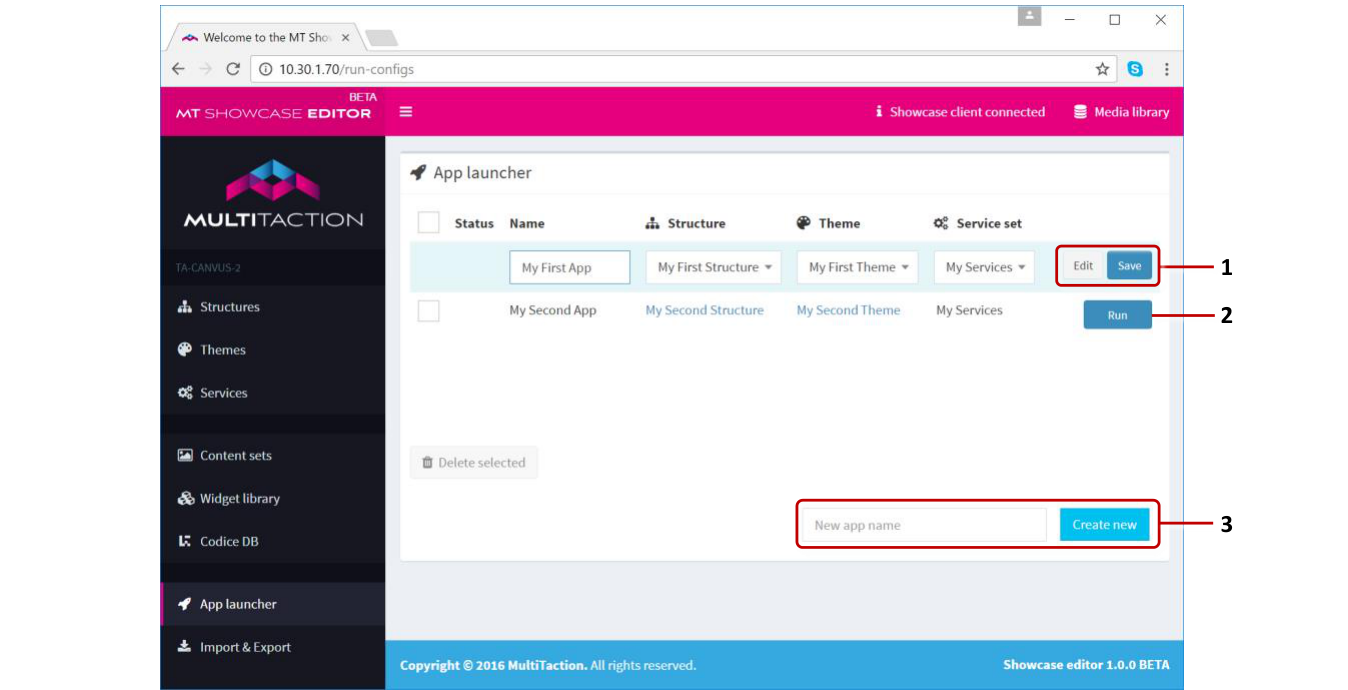Check the box for My Second App

coord(429,311)
